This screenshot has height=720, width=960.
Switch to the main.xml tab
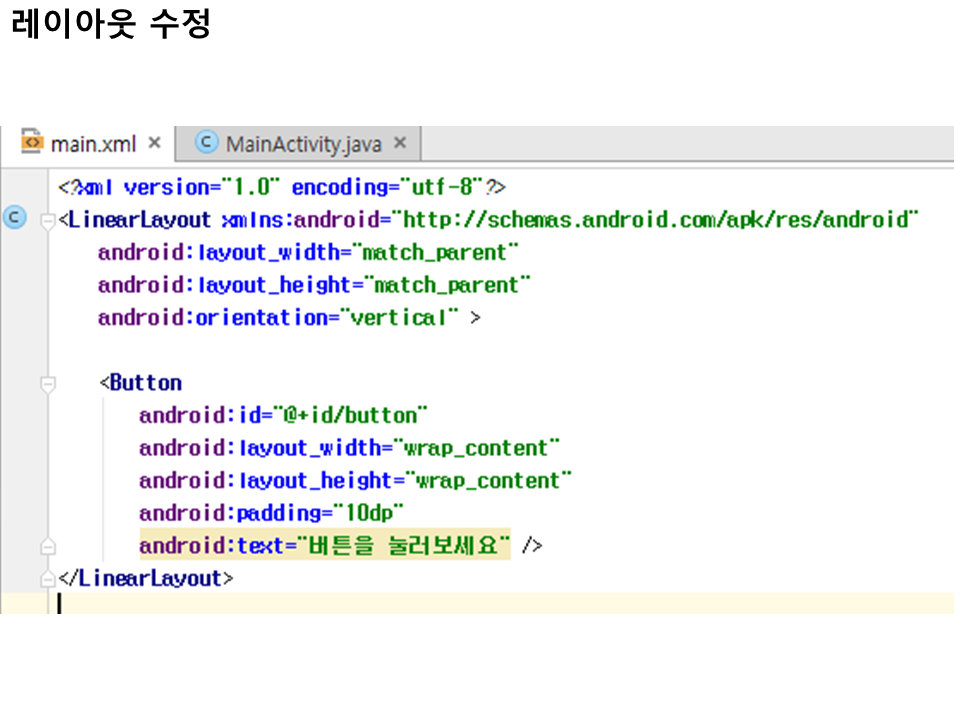tap(92, 144)
